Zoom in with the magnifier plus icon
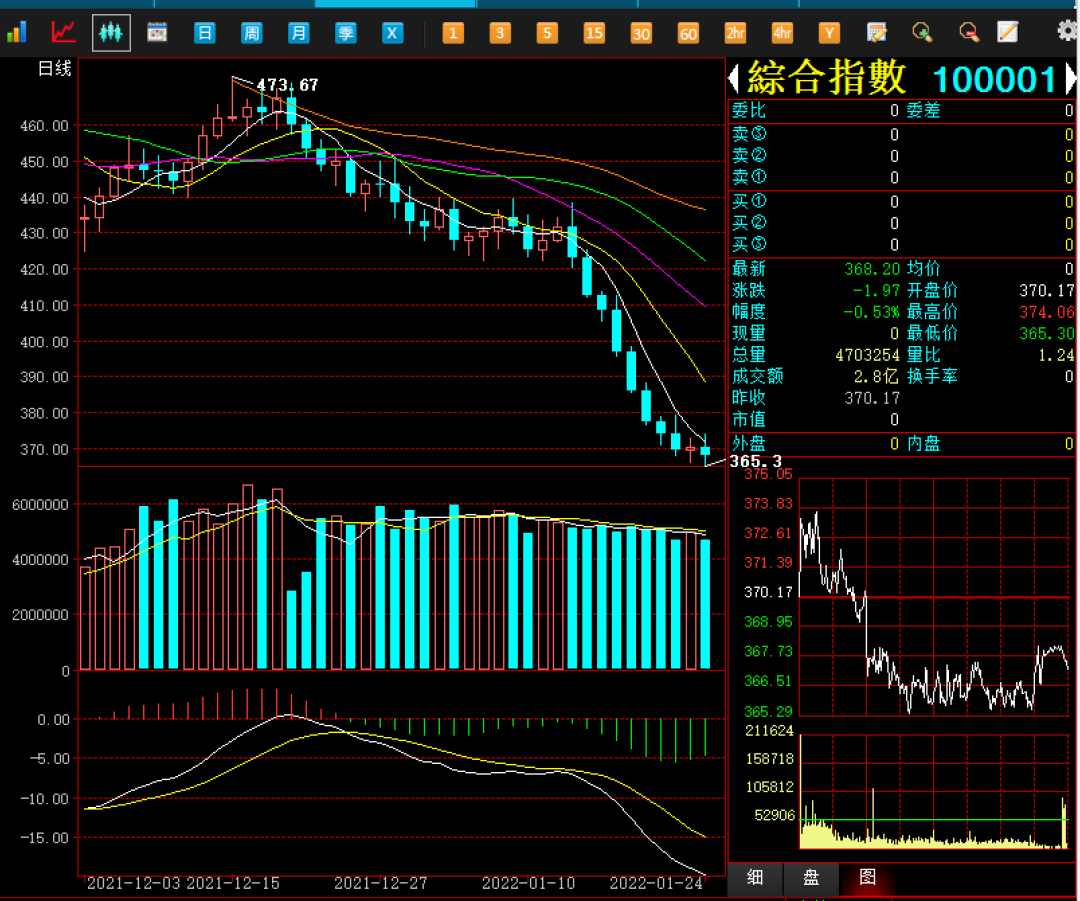Image resolution: width=1080 pixels, height=901 pixels. [x=922, y=32]
